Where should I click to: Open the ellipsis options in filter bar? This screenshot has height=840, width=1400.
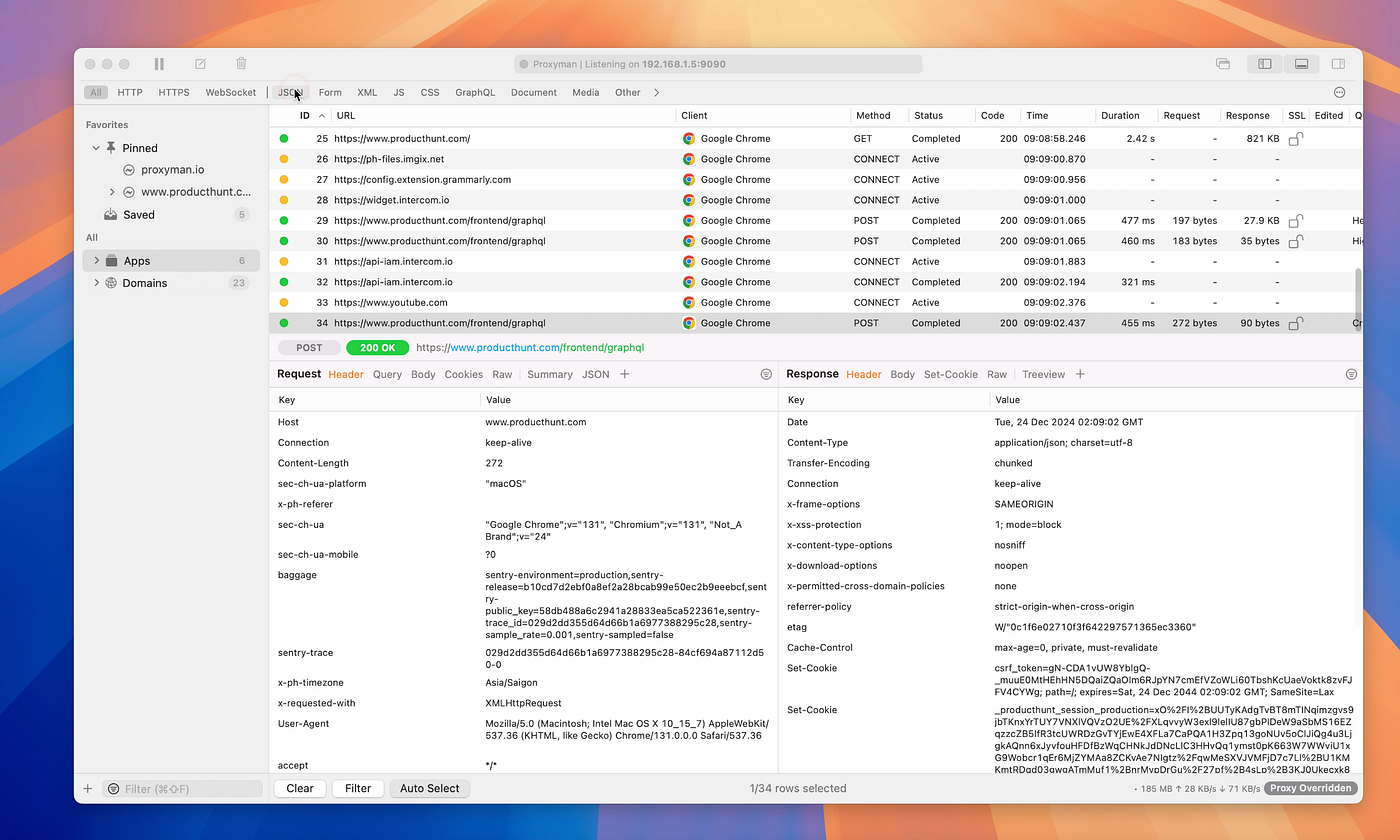(x=1340, y=92)
